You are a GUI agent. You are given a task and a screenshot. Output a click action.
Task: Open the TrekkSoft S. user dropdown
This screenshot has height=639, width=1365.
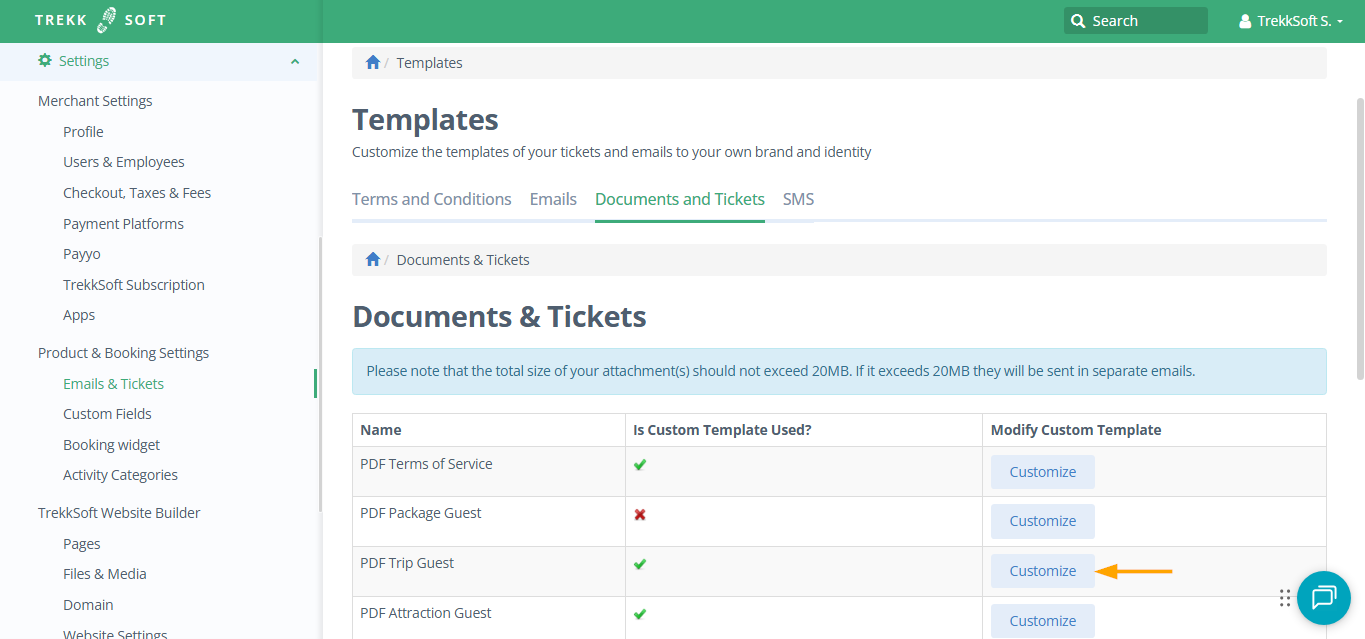click(x=1290, y=21)
